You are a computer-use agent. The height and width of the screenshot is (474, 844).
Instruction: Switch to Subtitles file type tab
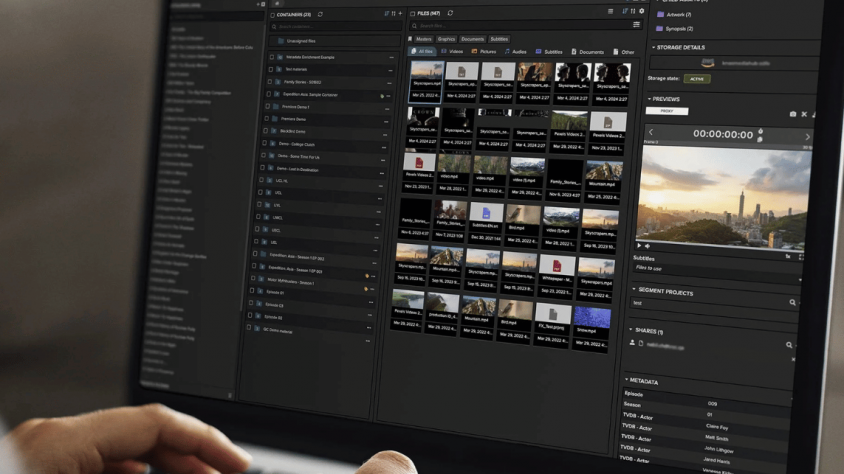[549, 52]
